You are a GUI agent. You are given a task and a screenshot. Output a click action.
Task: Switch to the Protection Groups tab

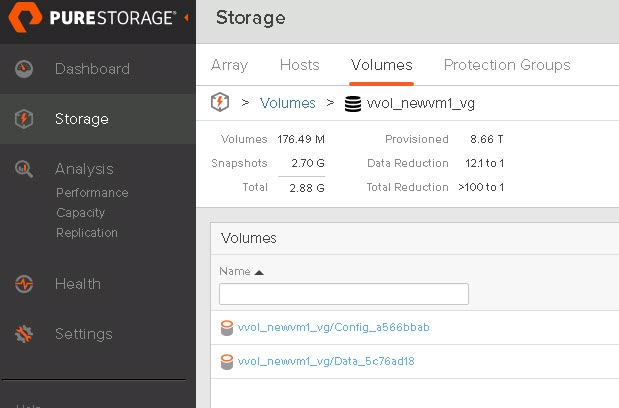tap(507, 65)
